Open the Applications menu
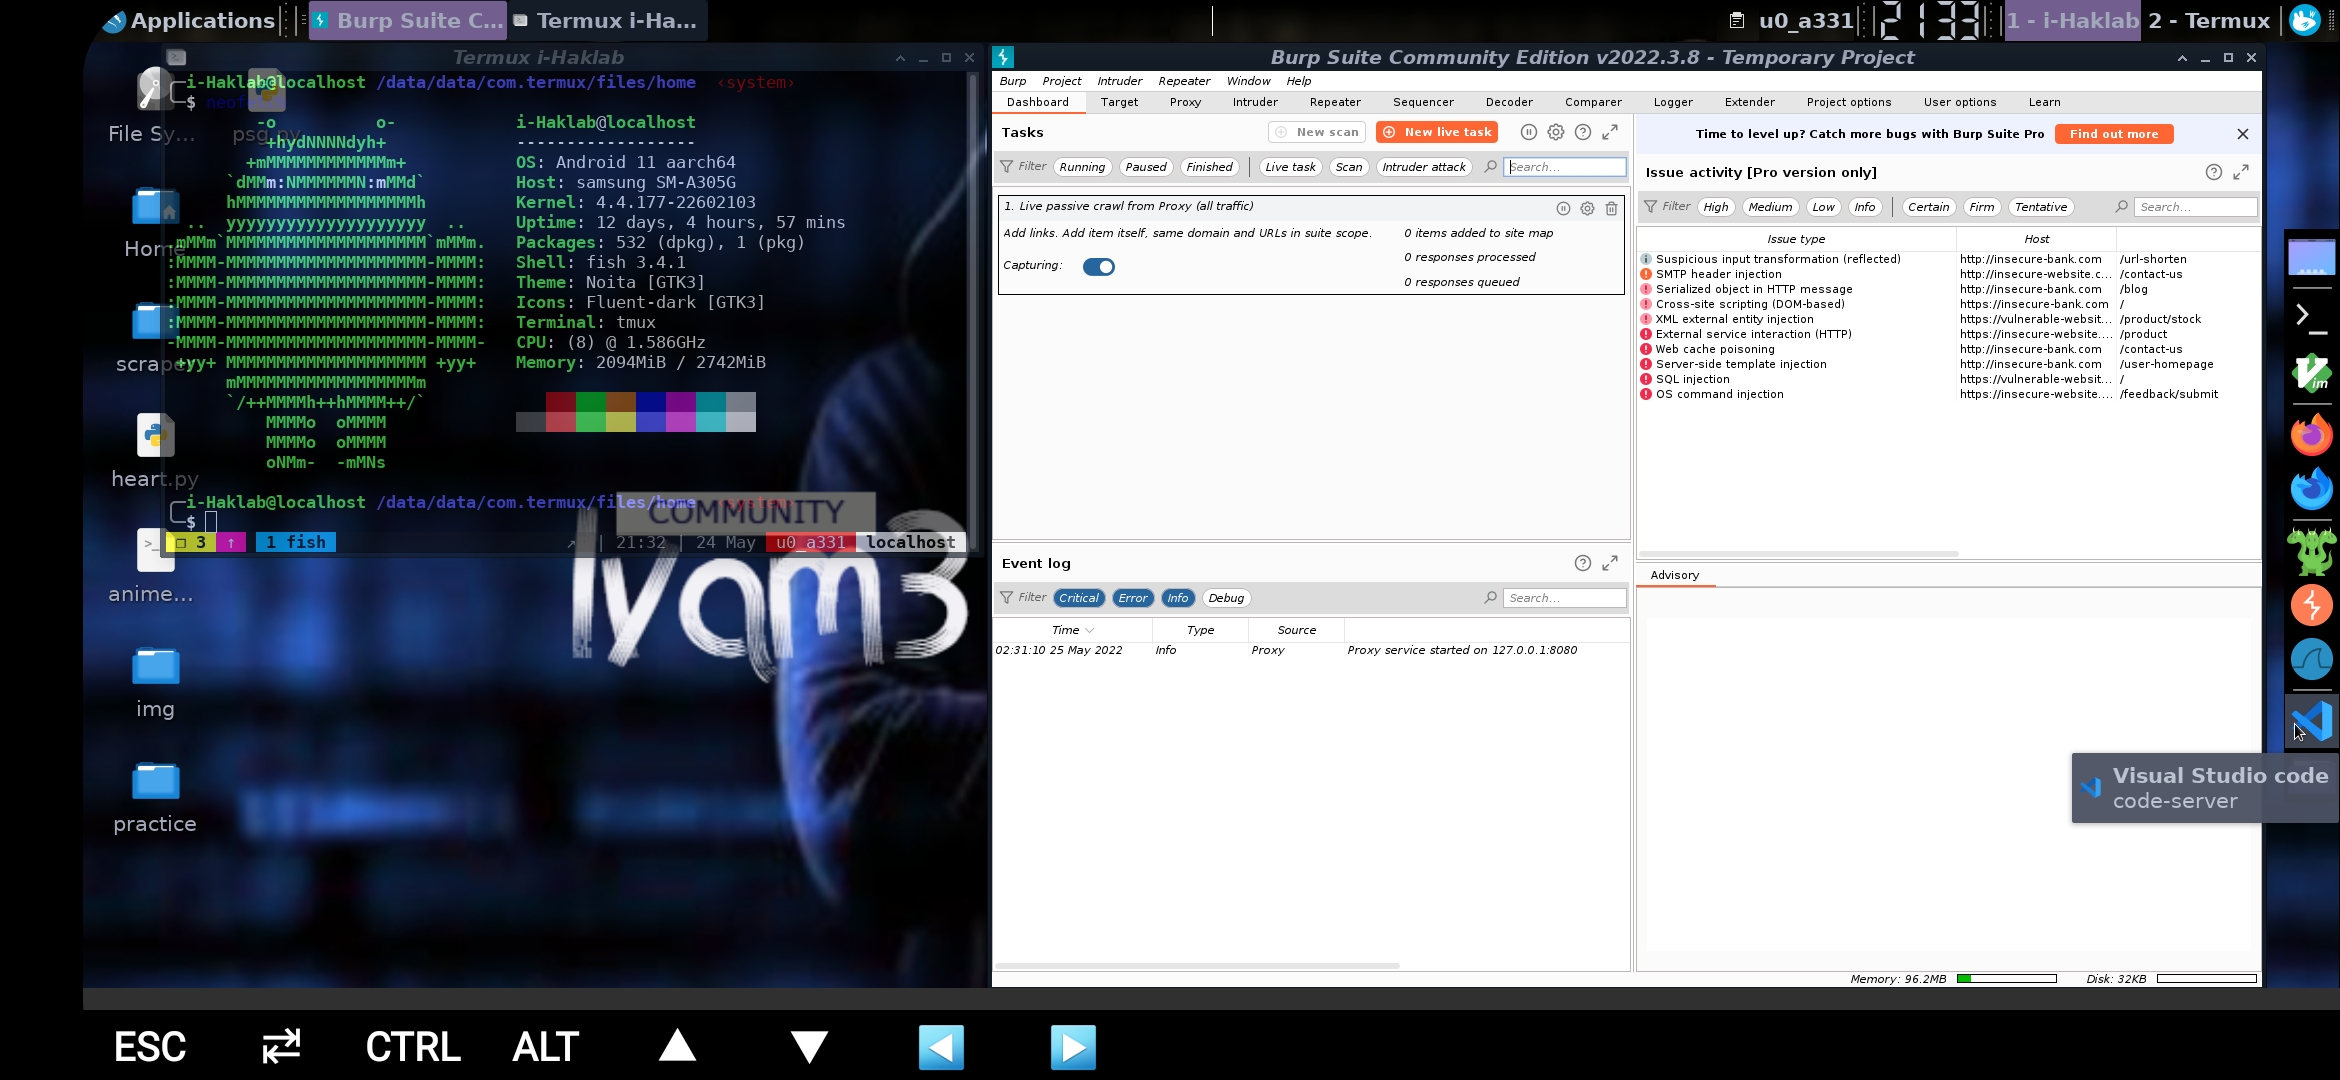 coord(189,20)
